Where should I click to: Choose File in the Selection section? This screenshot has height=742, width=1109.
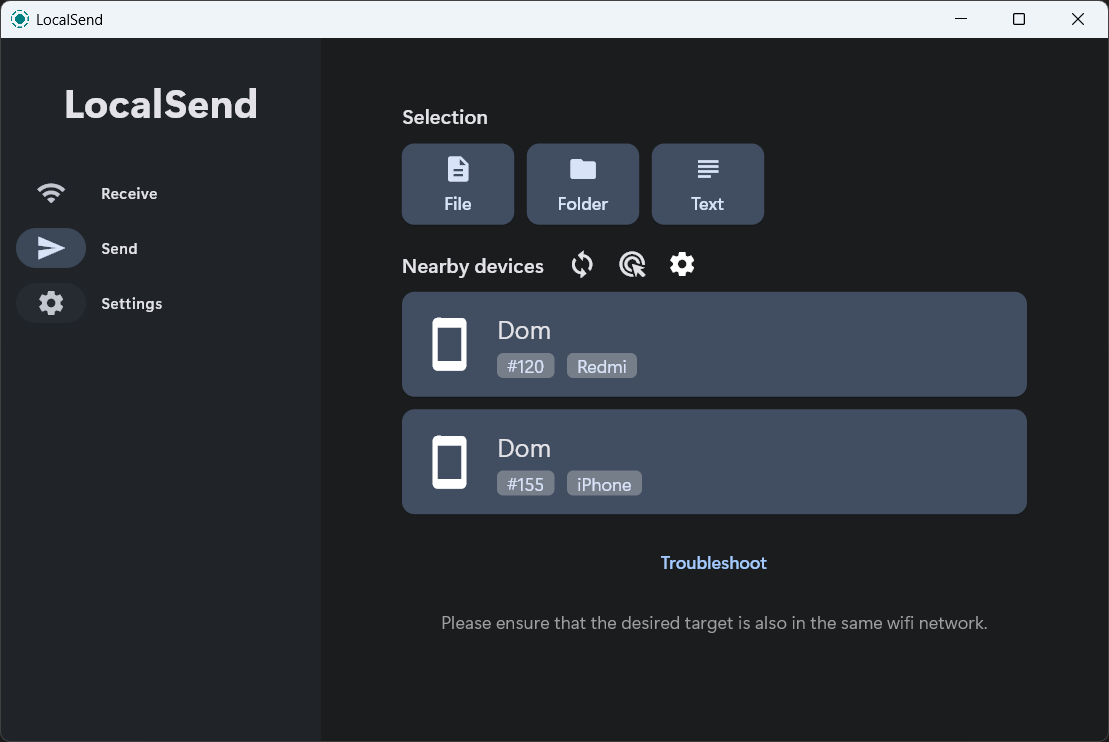(458, 184)
